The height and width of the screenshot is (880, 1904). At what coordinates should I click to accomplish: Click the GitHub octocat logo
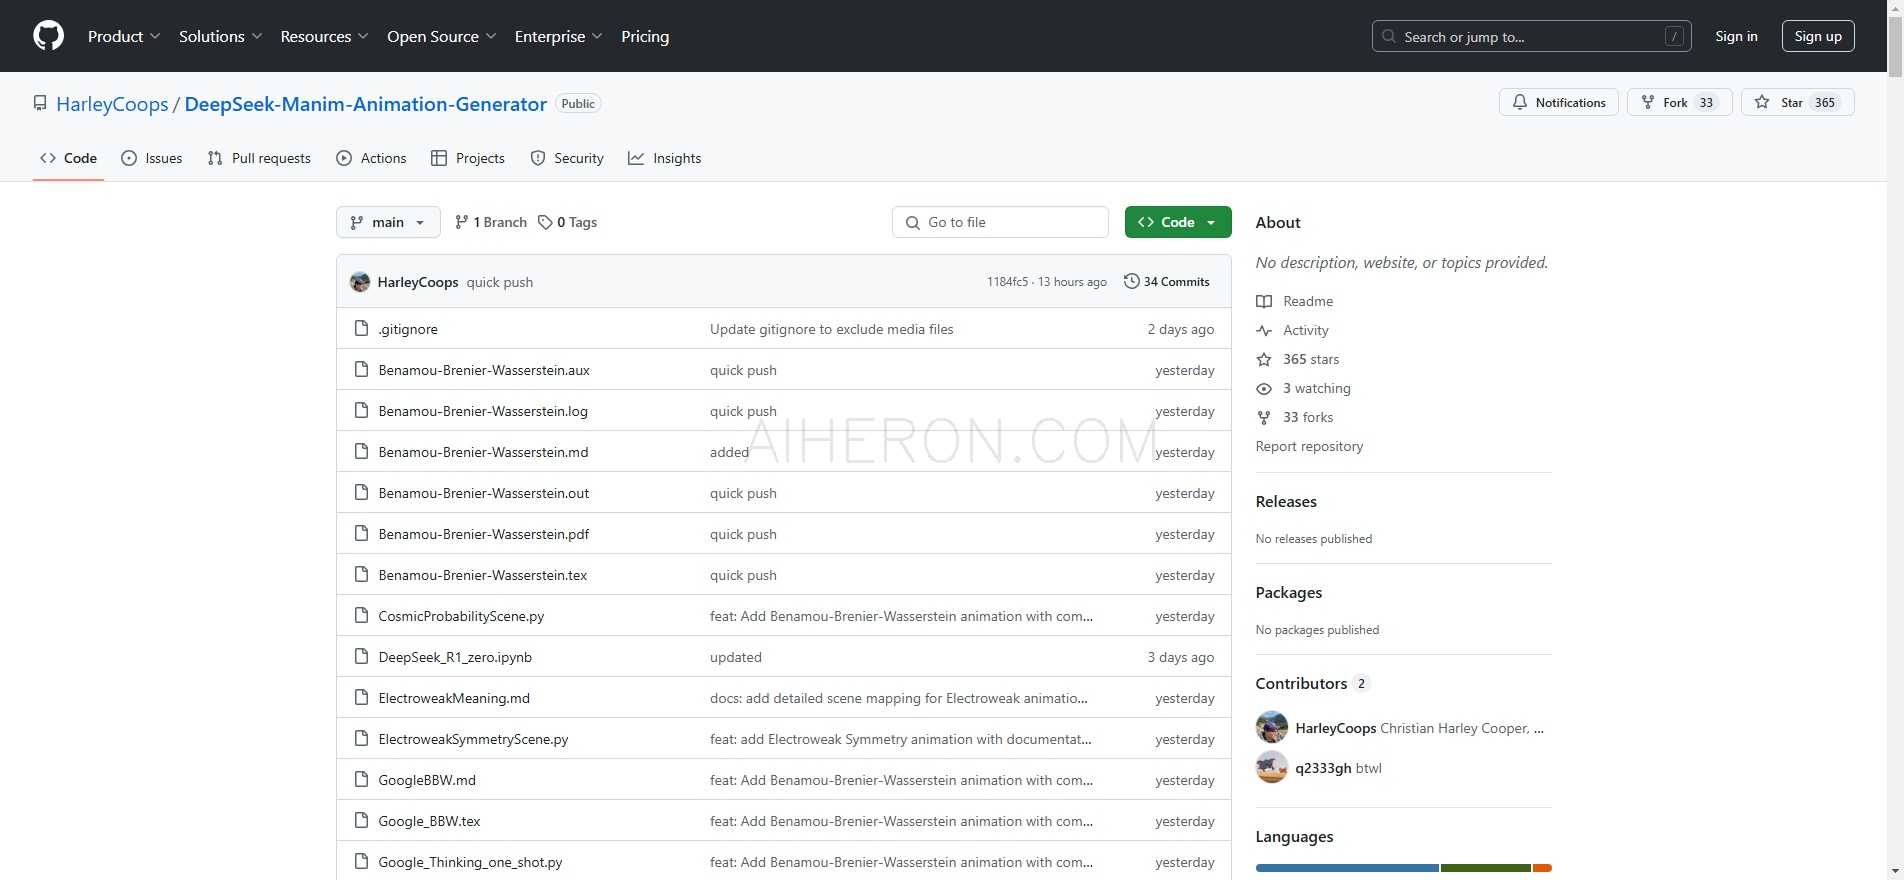pos(48,36)
